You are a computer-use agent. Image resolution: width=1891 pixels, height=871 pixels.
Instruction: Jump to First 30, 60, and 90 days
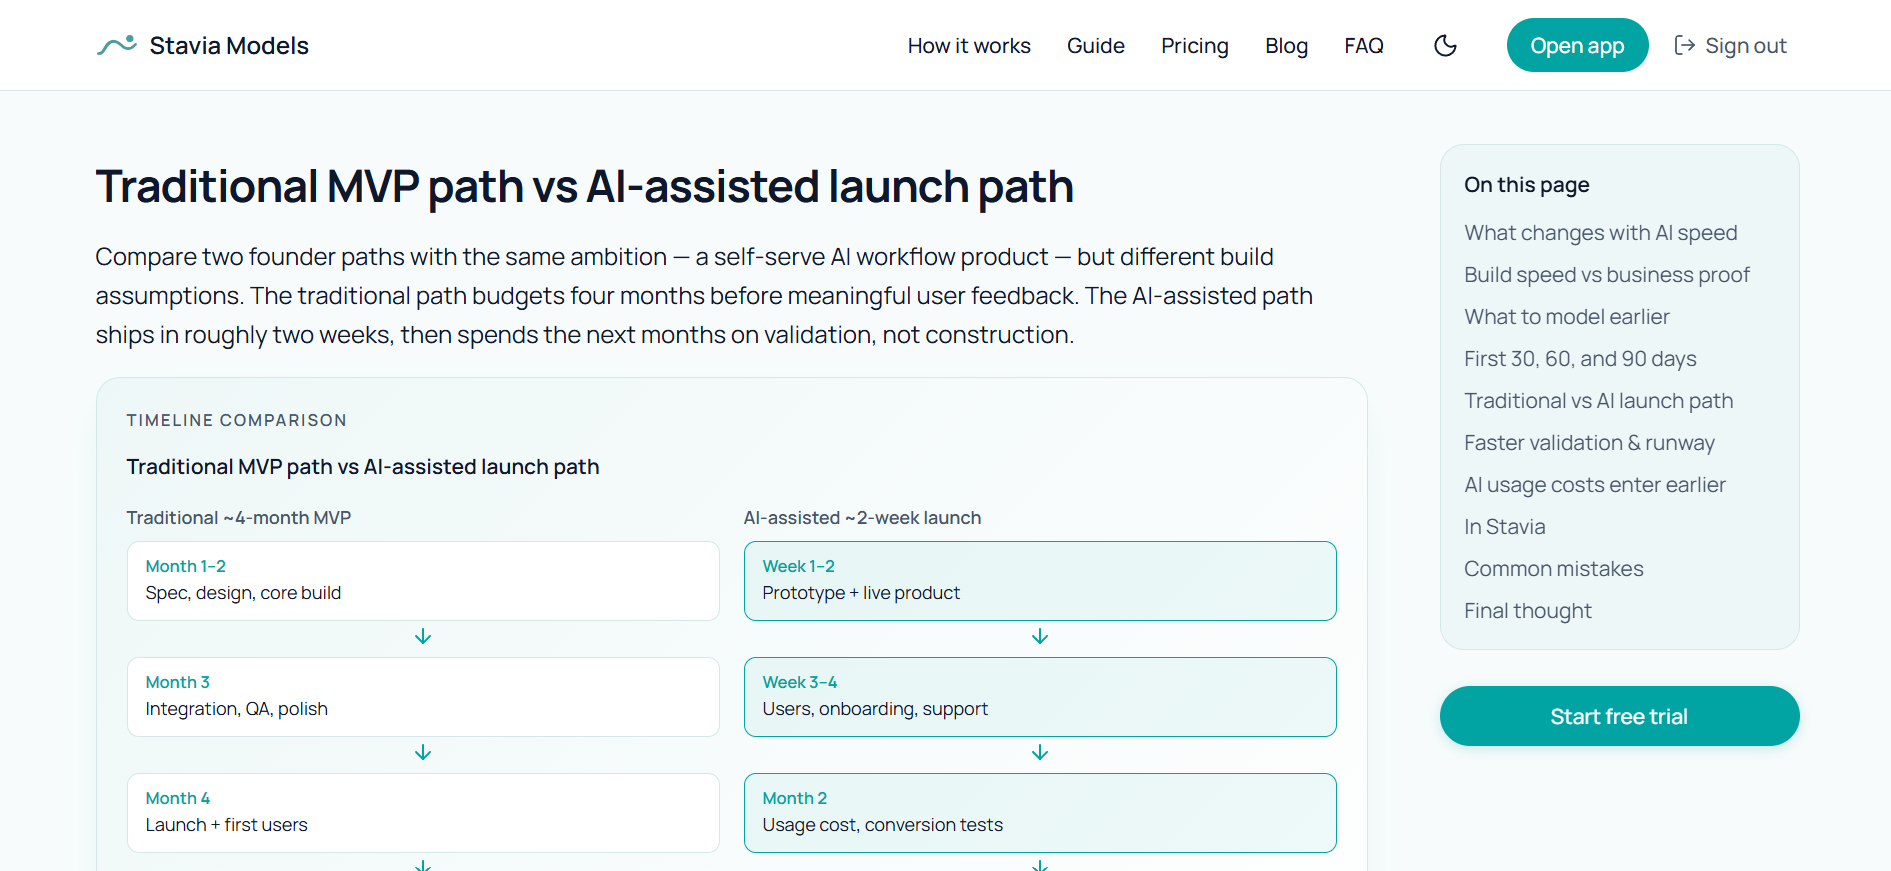(x=1580, y=359)
